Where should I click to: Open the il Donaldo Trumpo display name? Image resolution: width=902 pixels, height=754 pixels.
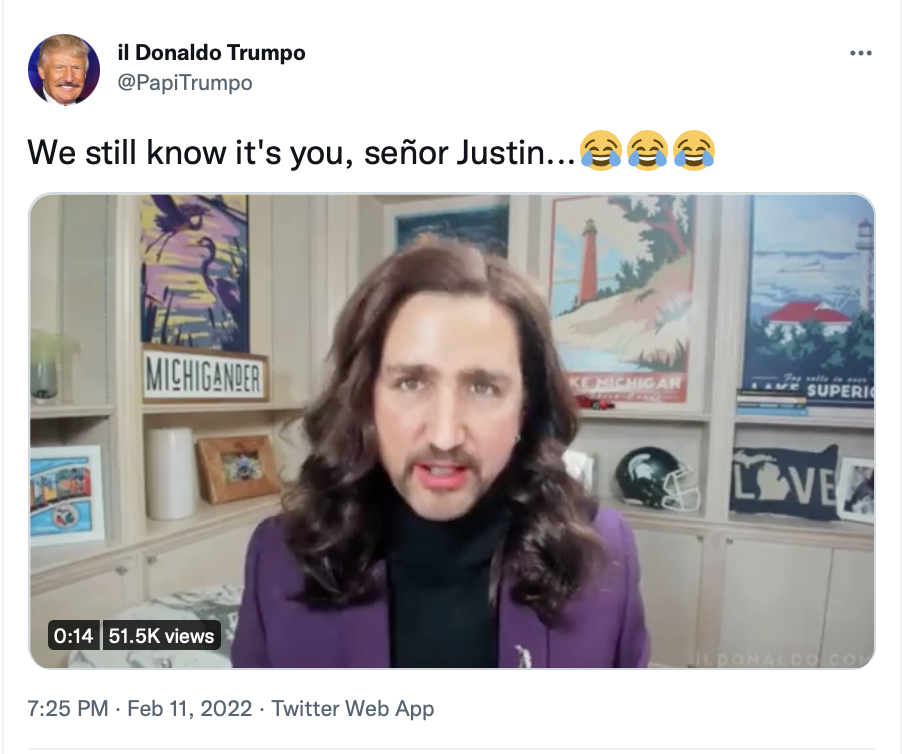tap(212, 52)
